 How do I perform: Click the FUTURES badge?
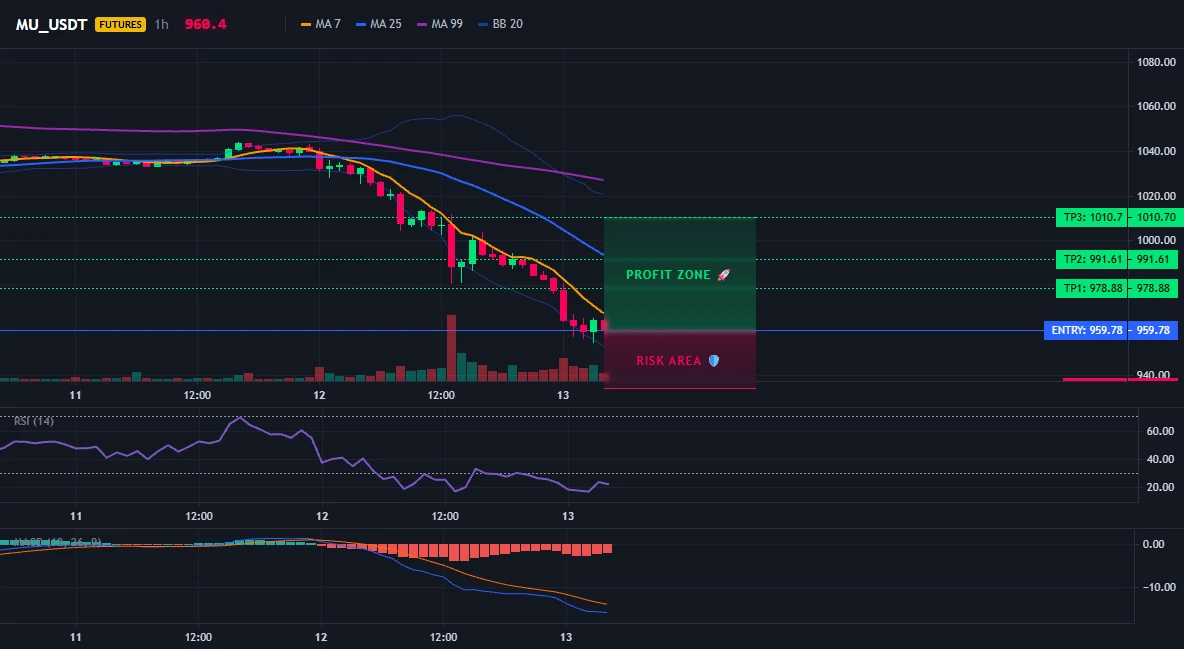120,24
